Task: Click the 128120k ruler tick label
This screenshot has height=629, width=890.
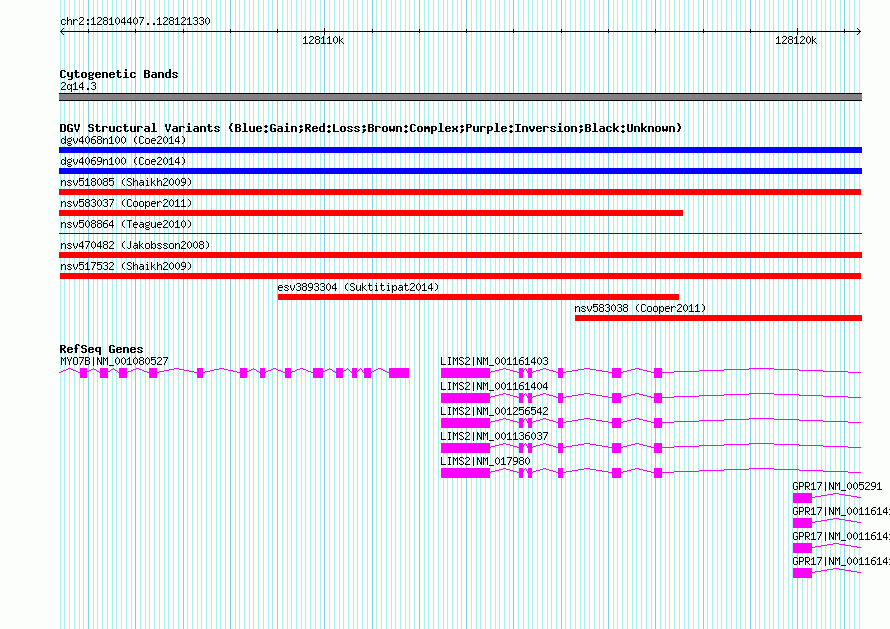Action: pyautogui.click(x=796, y=40)
